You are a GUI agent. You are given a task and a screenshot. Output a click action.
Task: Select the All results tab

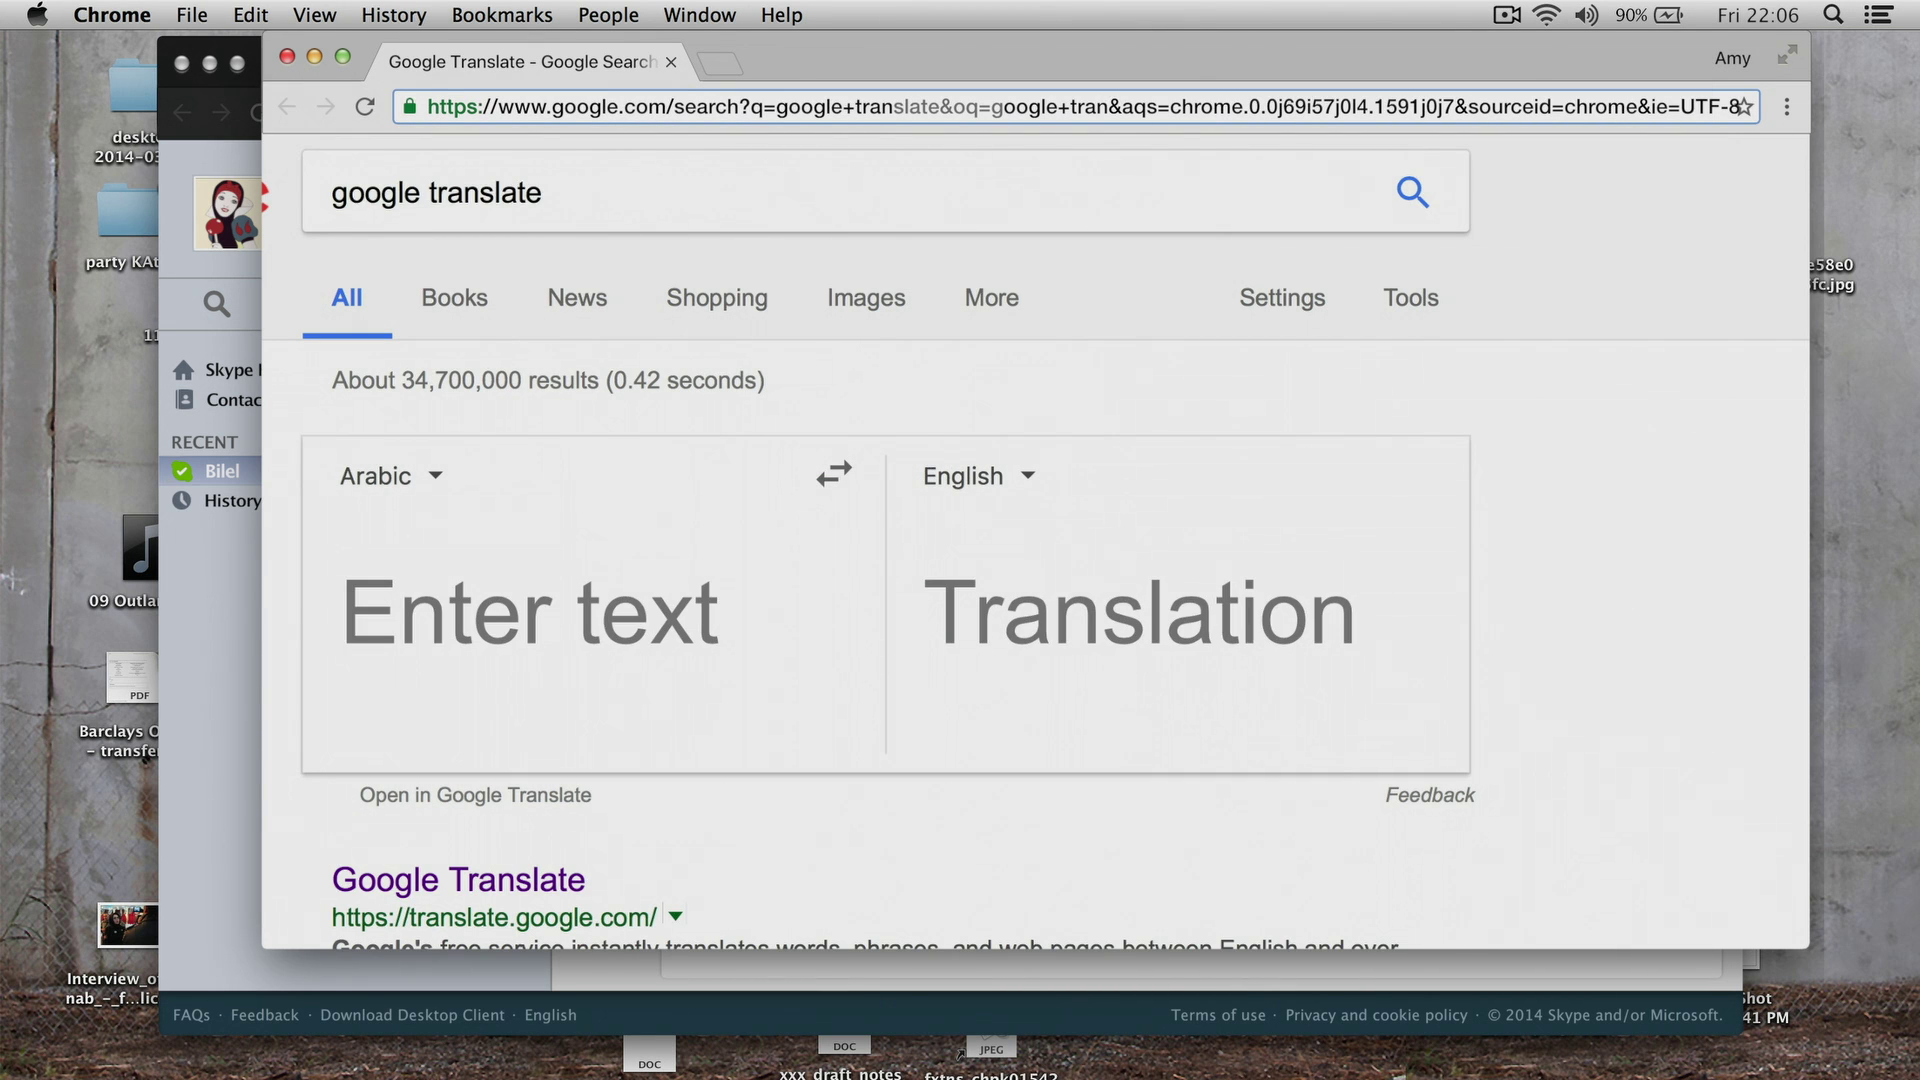coord(347,298)
